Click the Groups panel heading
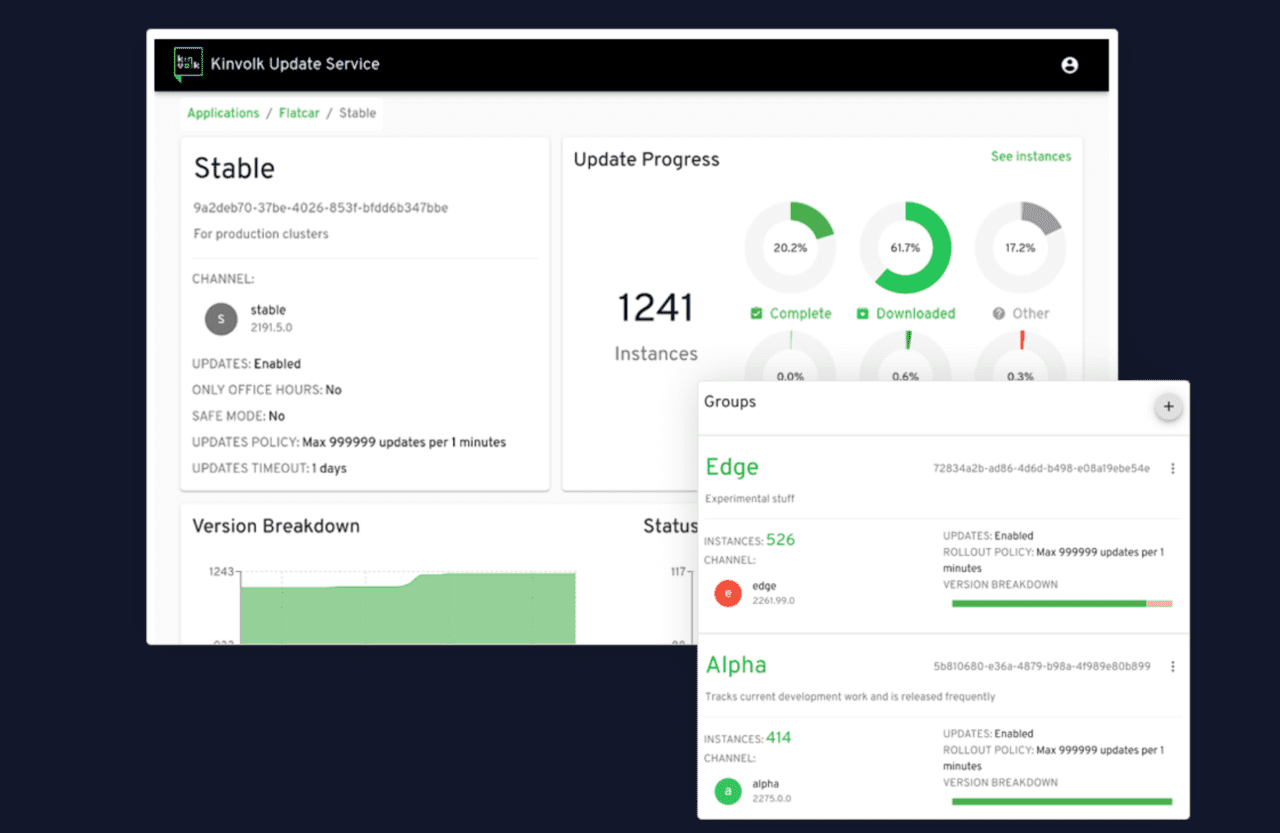 [730, 402]
